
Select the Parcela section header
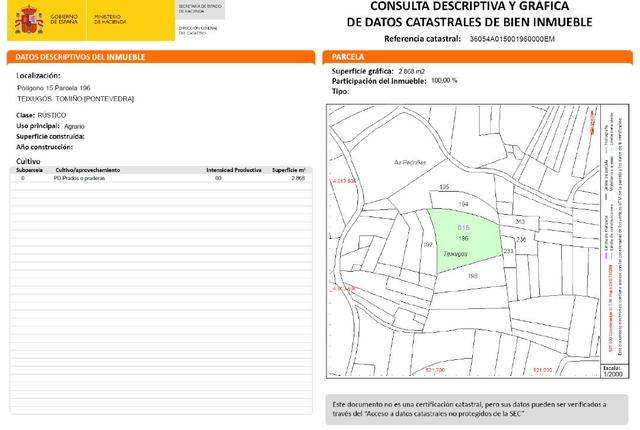point(348,58)
